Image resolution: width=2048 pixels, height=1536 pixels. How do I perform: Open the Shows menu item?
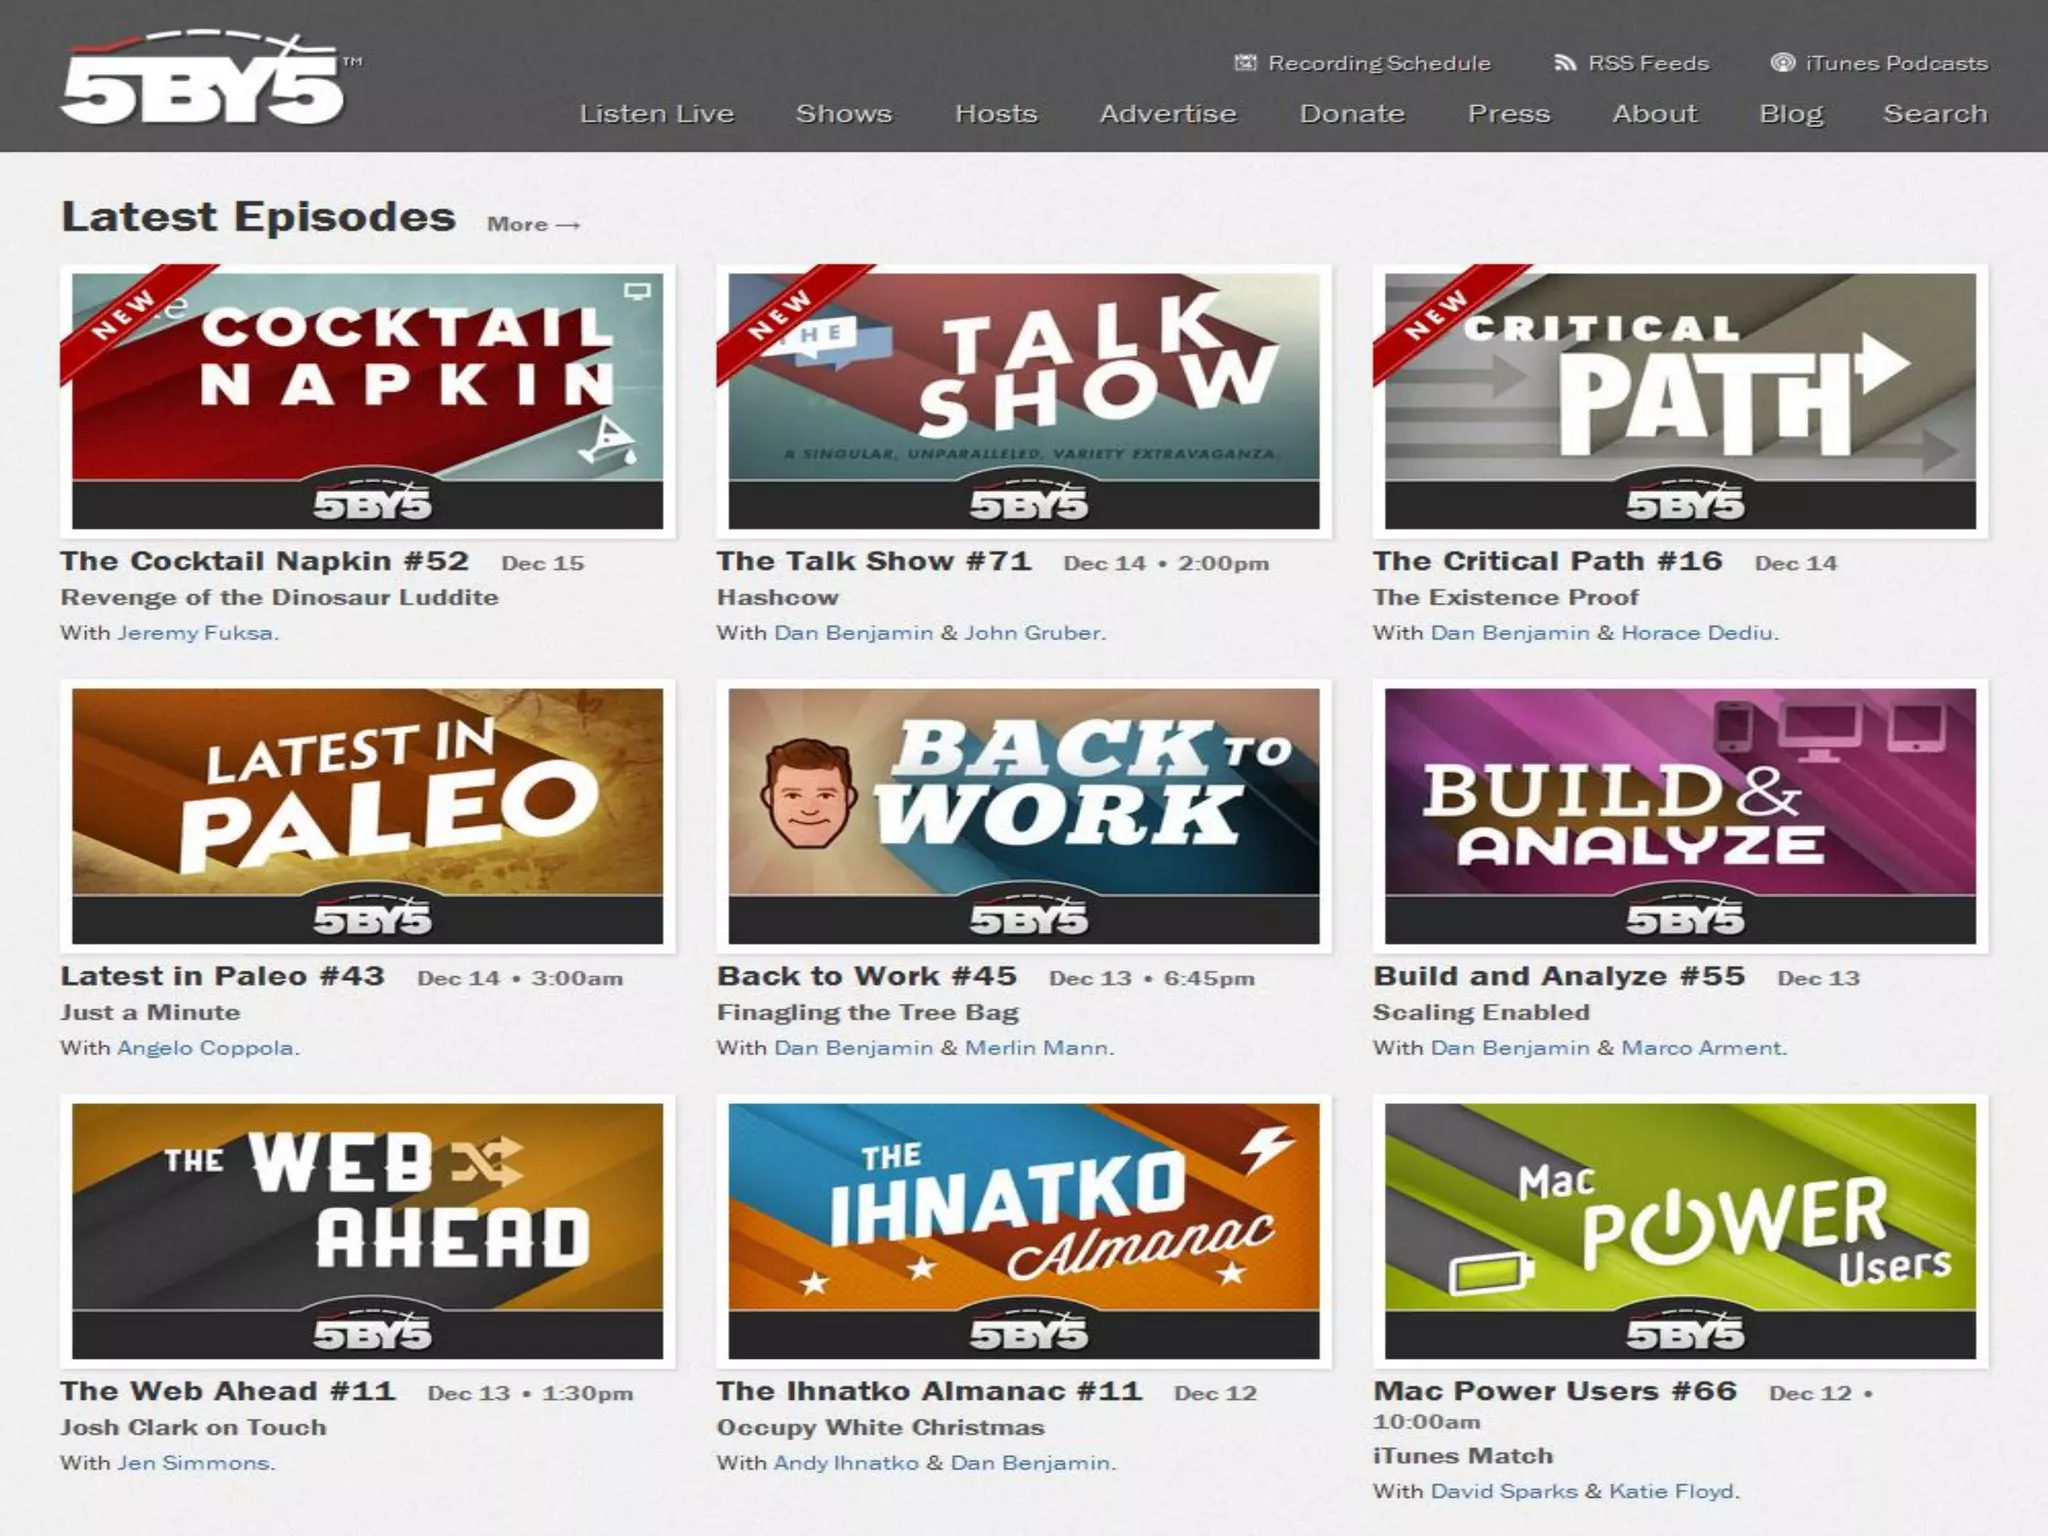tap(843, 114)
